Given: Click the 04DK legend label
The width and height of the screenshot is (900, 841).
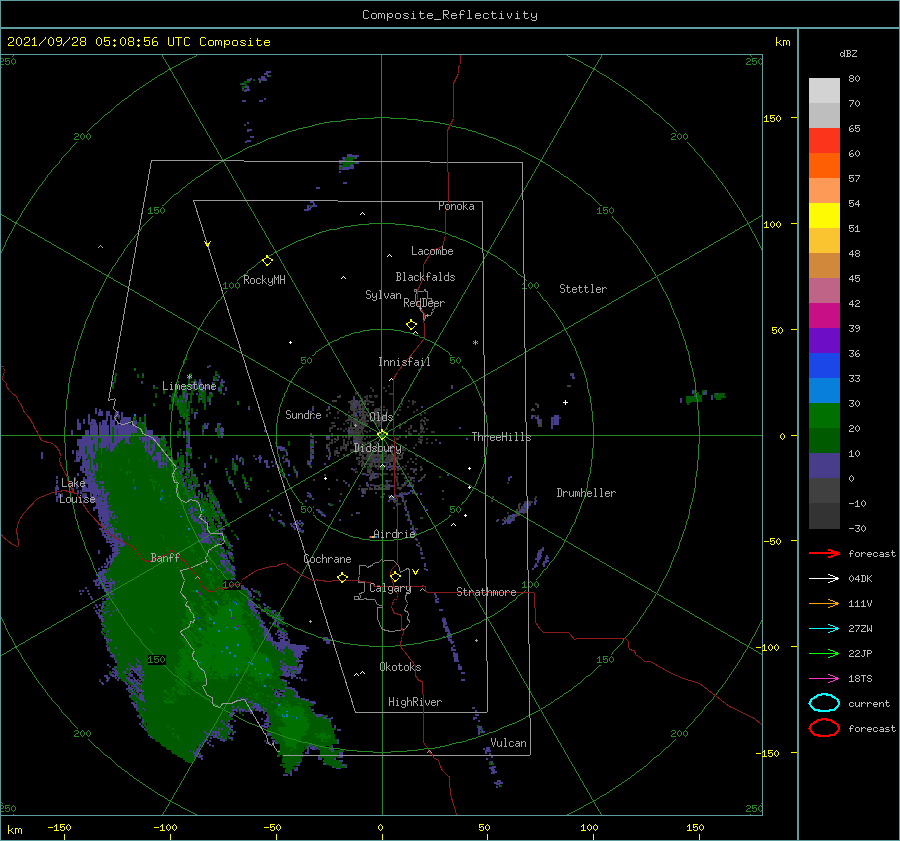Looking at the screenshot, I should (x=860, y=579).
